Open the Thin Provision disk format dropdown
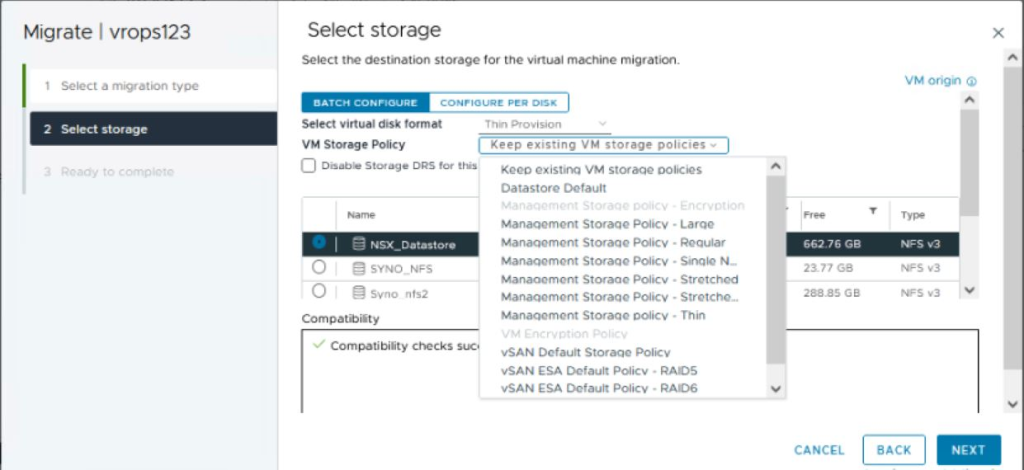 (x=545, y=124)
